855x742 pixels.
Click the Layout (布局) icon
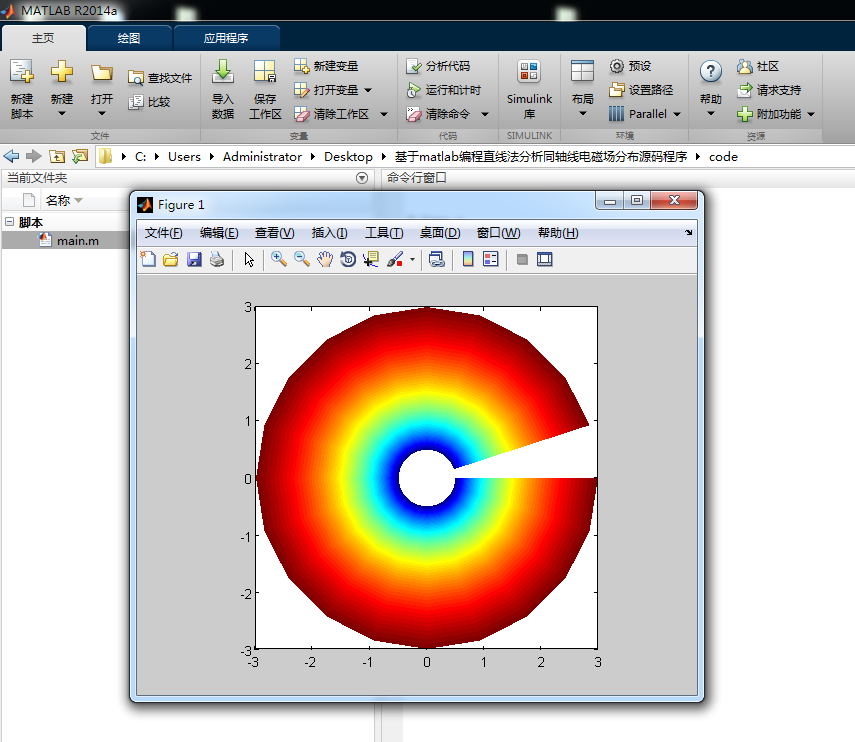click(x=582, y=71)
